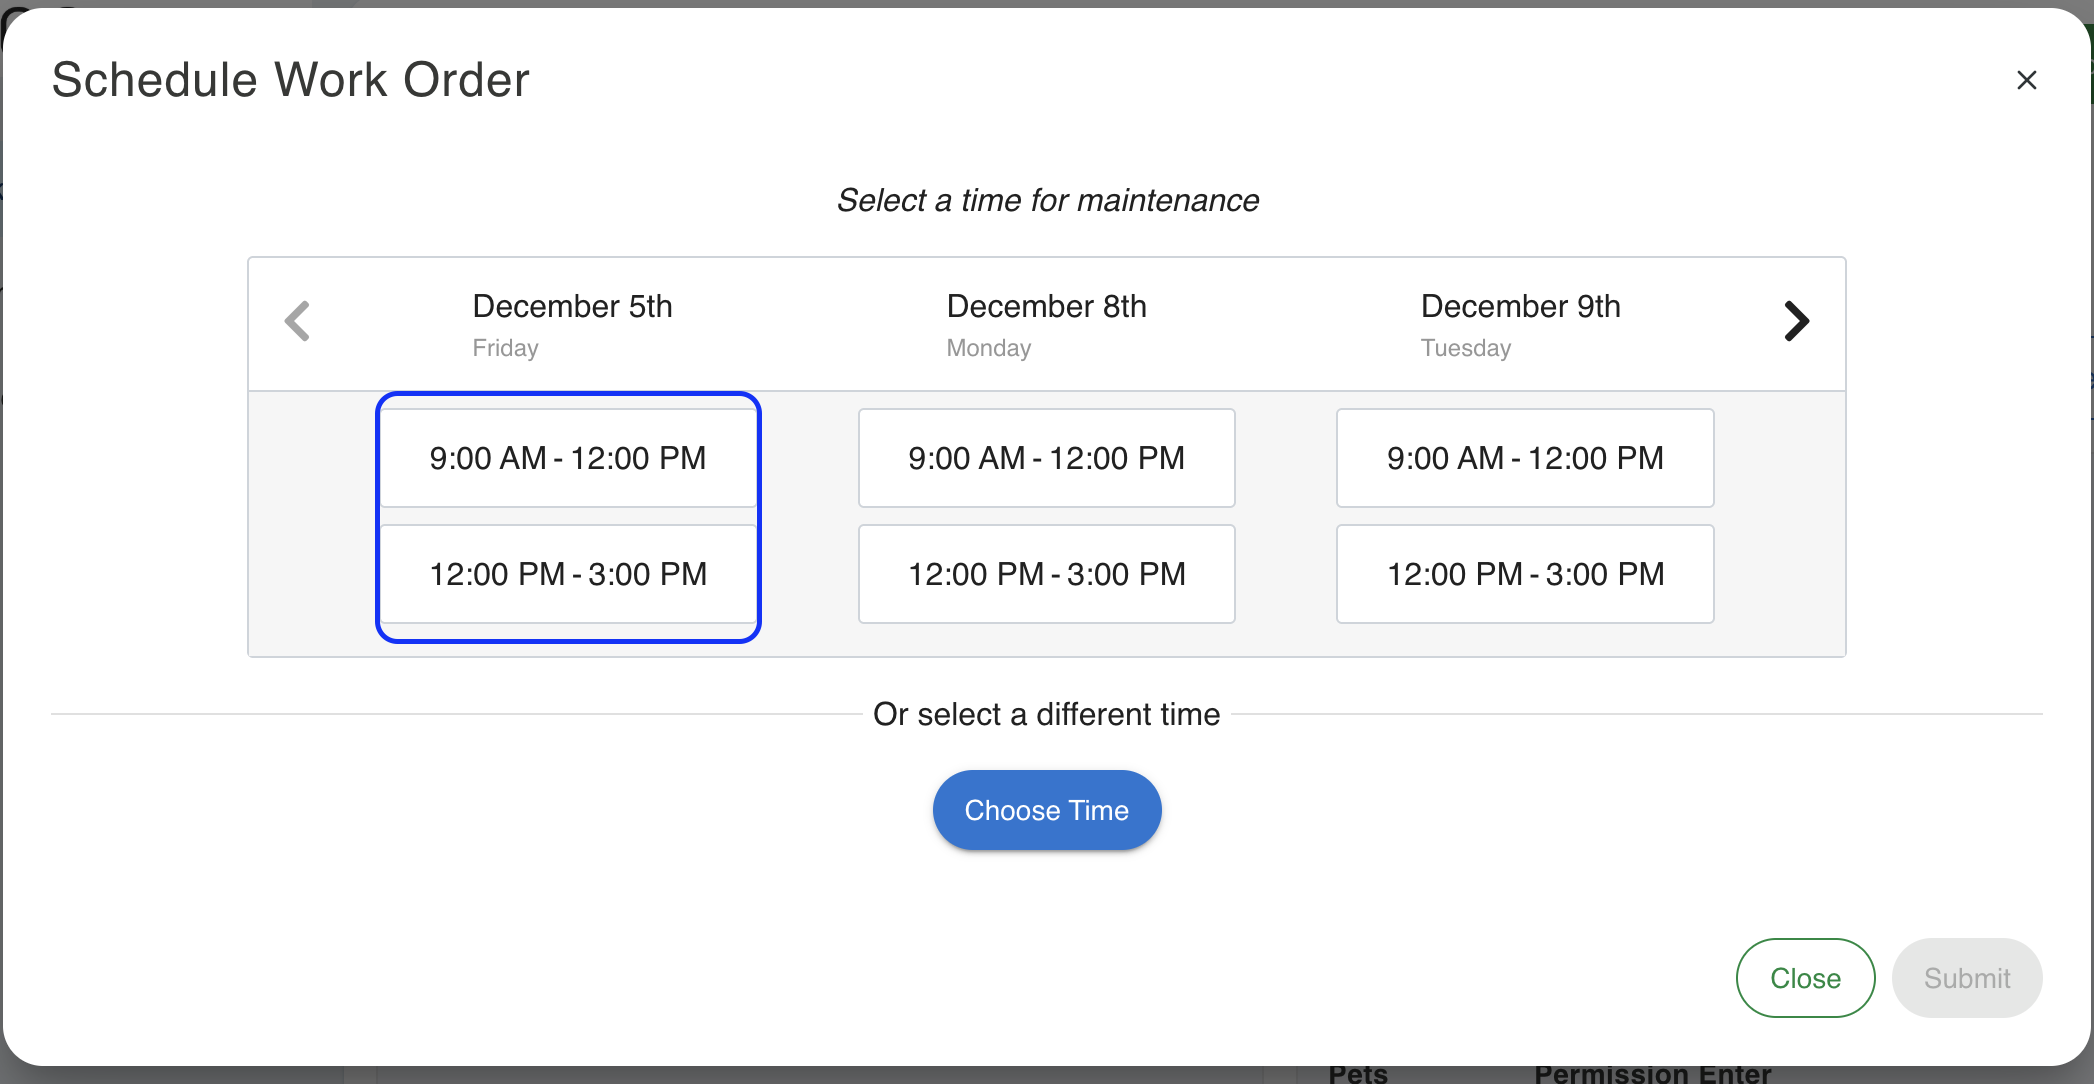
Task: Click 'Or select a different time' text
Action: (x=1046, y=714)
